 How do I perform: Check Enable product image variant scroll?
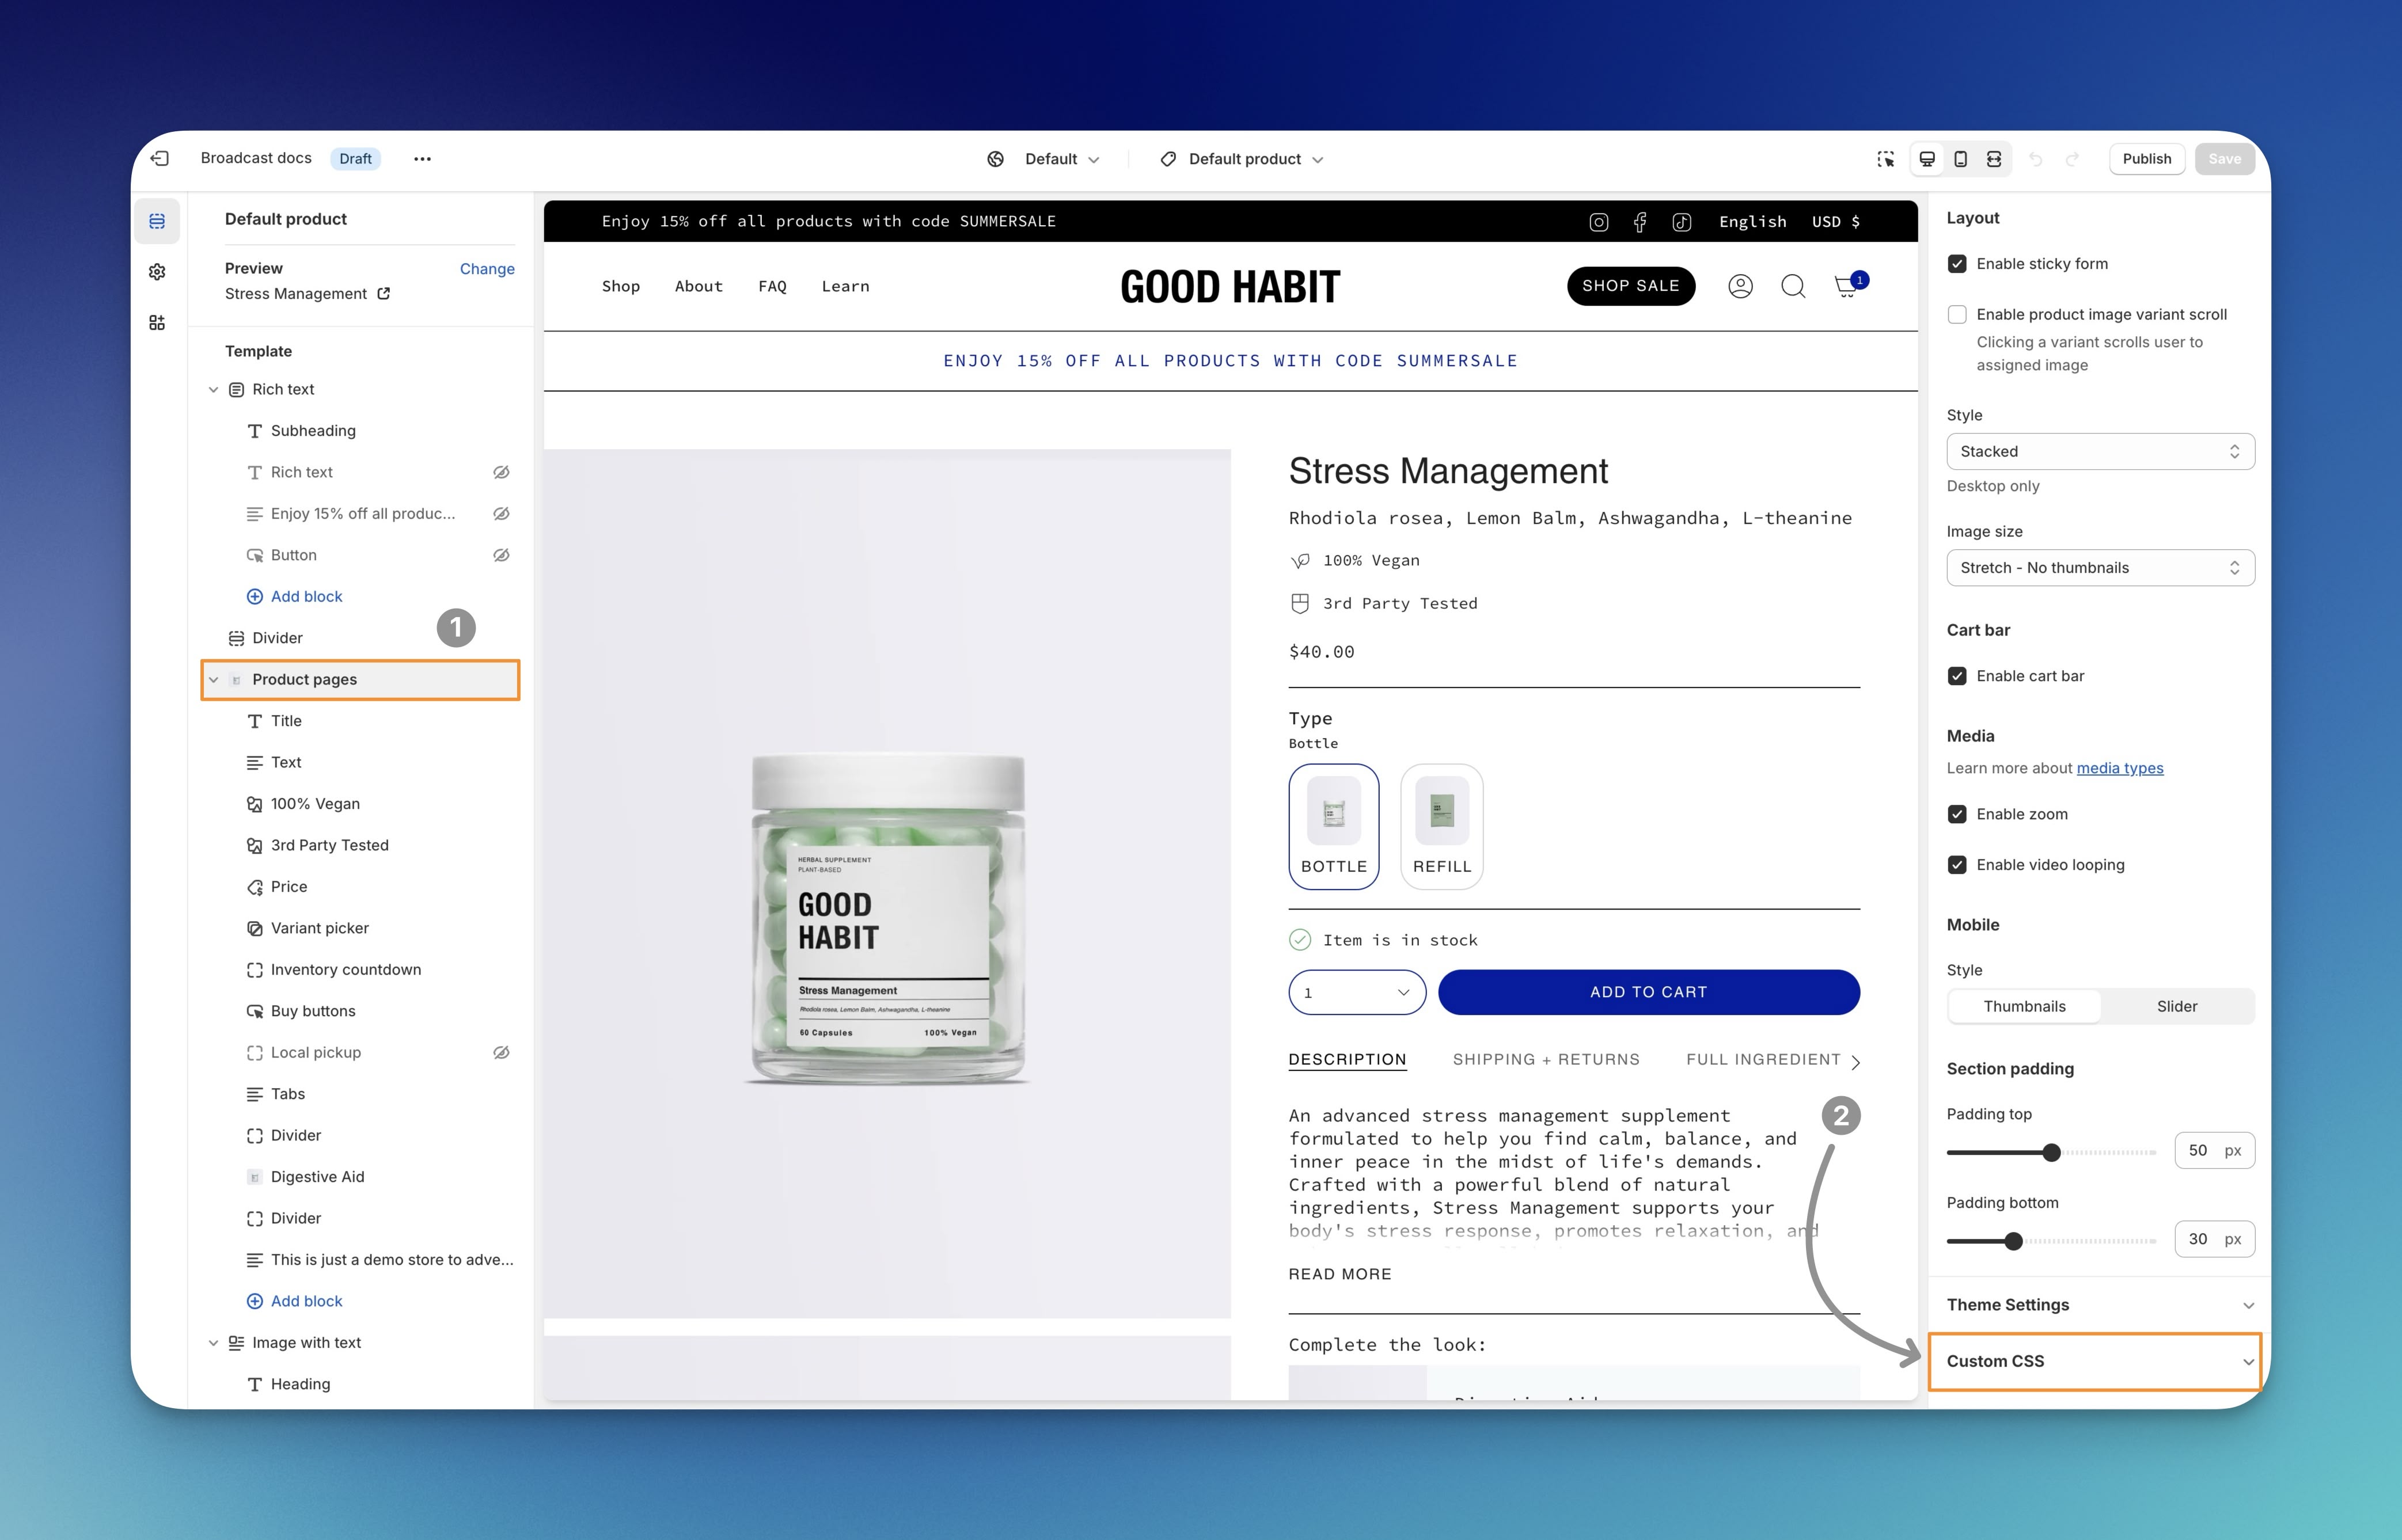[1957, 315]
